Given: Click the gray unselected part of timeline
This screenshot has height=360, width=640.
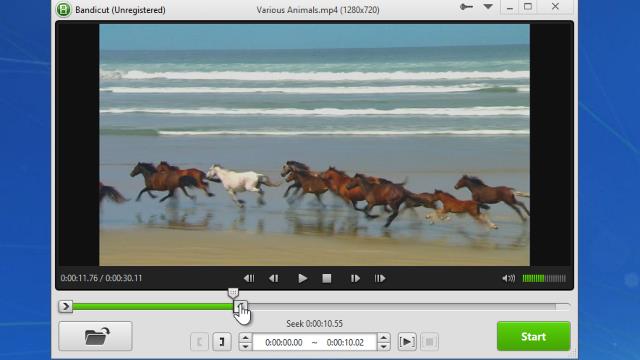Looking at the screenshot, I should click(x=402, y=307).
